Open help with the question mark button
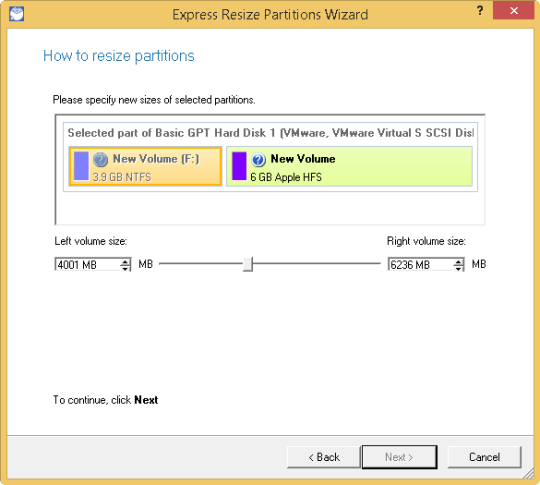Image resolution: width=540 pixels, height=485 pixels. click(480, 11)
